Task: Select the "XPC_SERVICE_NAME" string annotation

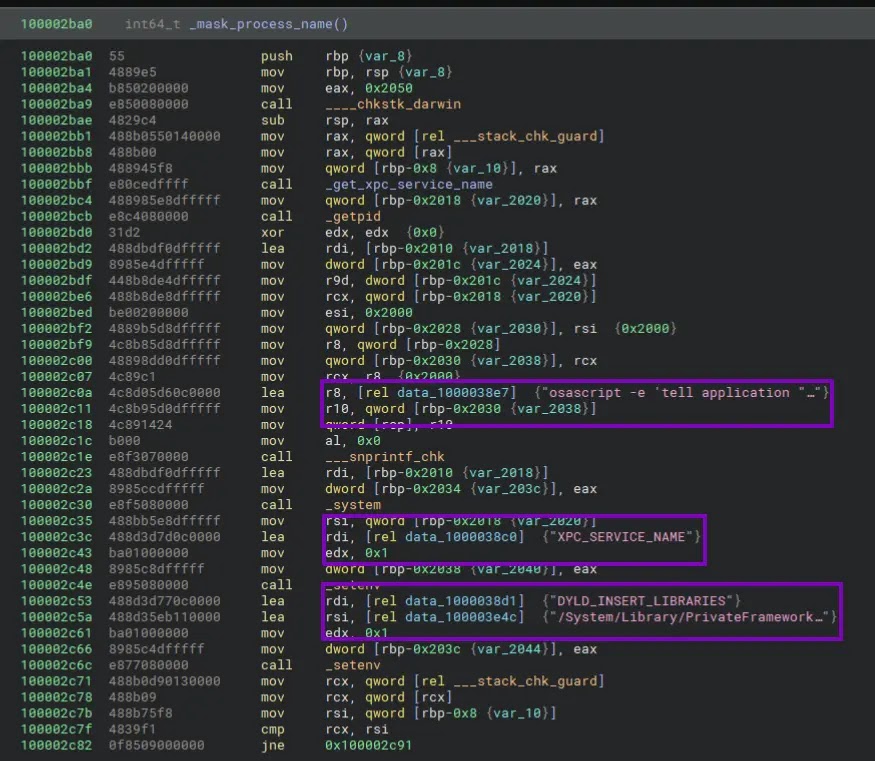Action: 621,537
